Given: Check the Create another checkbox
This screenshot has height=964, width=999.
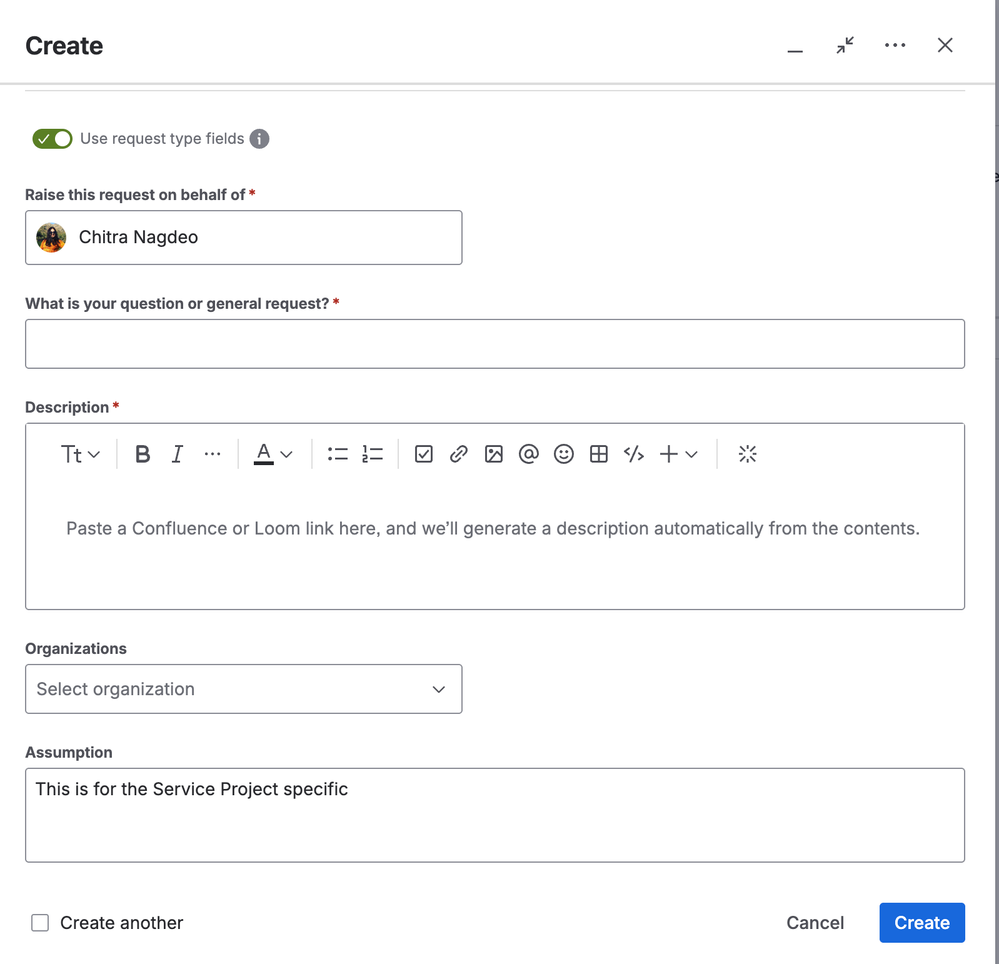Looking at the screenshot, I should coord(40,923).
